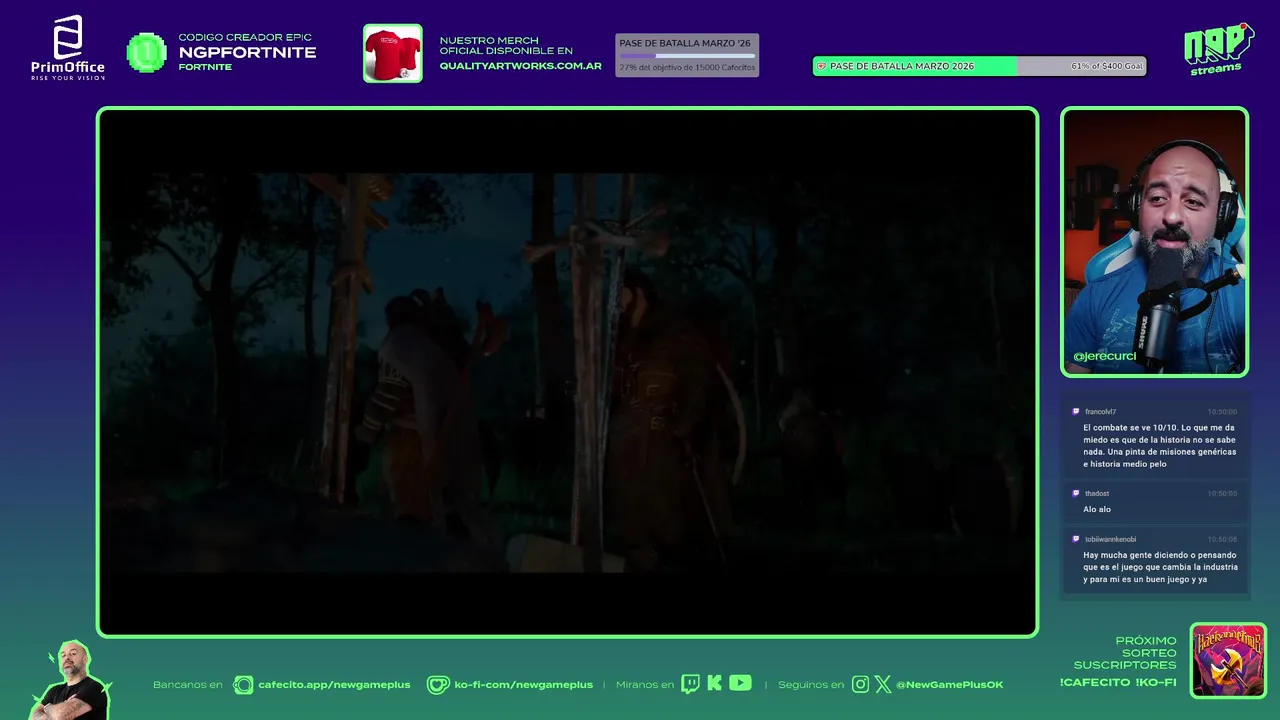Select username francolvl7 in chat
The height and width of the screenshot is (720, 1280).
(1100, 412)
